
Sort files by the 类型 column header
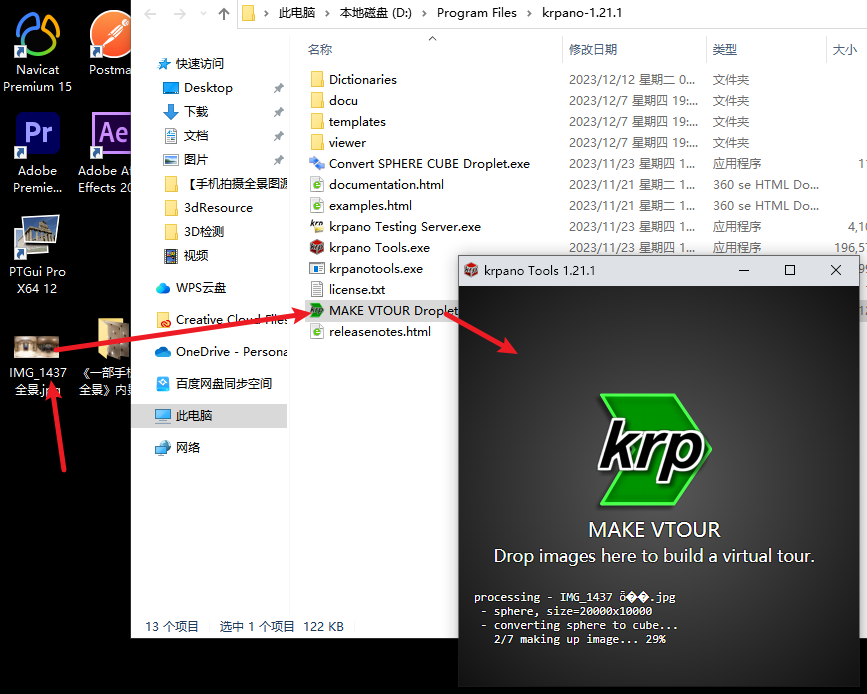tap(724, 50)
